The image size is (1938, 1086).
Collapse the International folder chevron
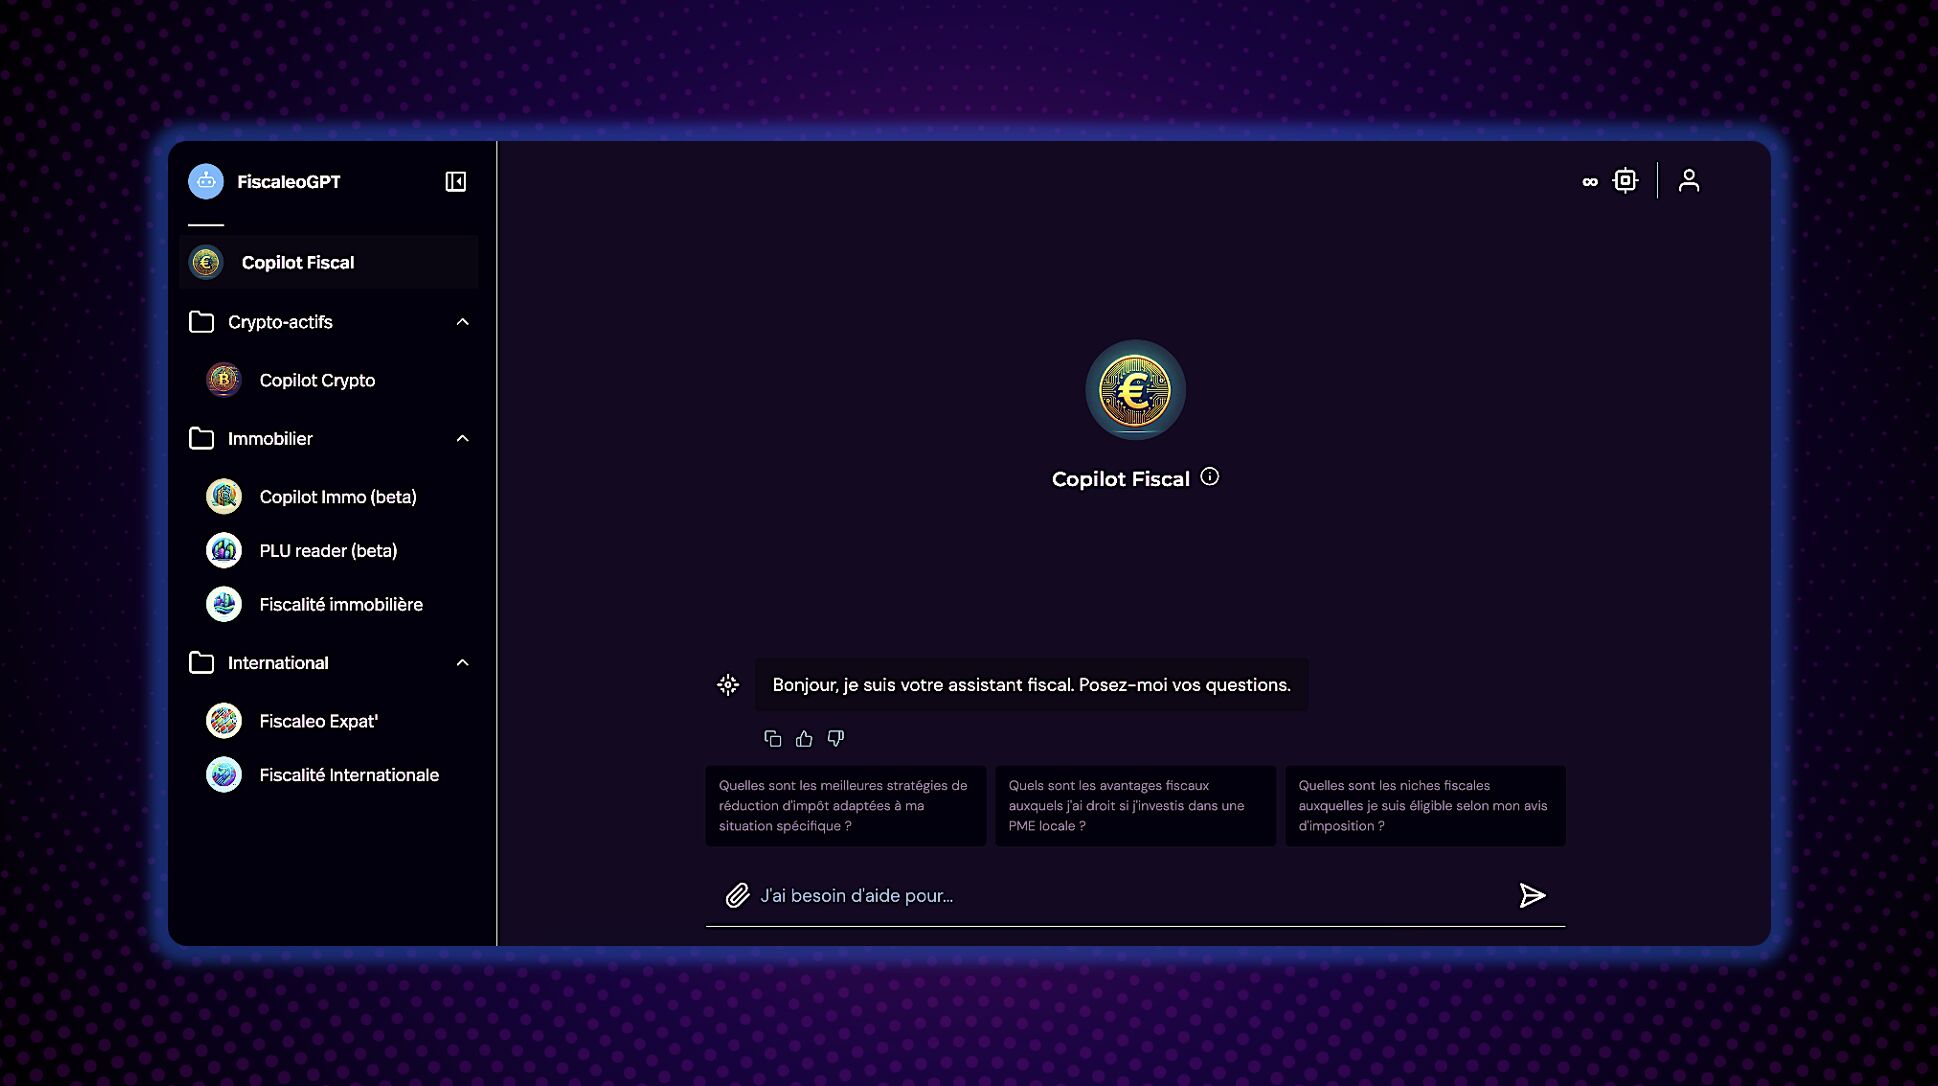click(x=462, y=663)
